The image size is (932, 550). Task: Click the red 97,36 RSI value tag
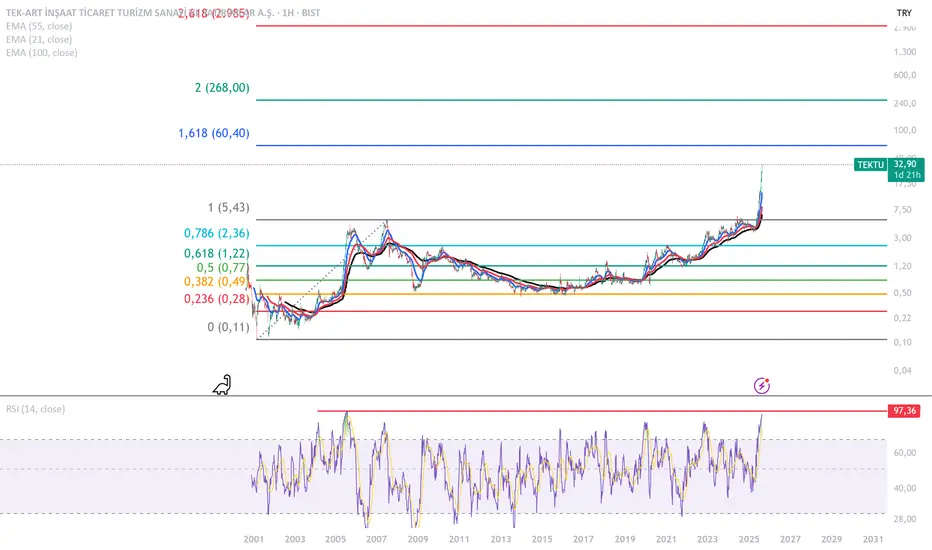click(x=905, y=410)
